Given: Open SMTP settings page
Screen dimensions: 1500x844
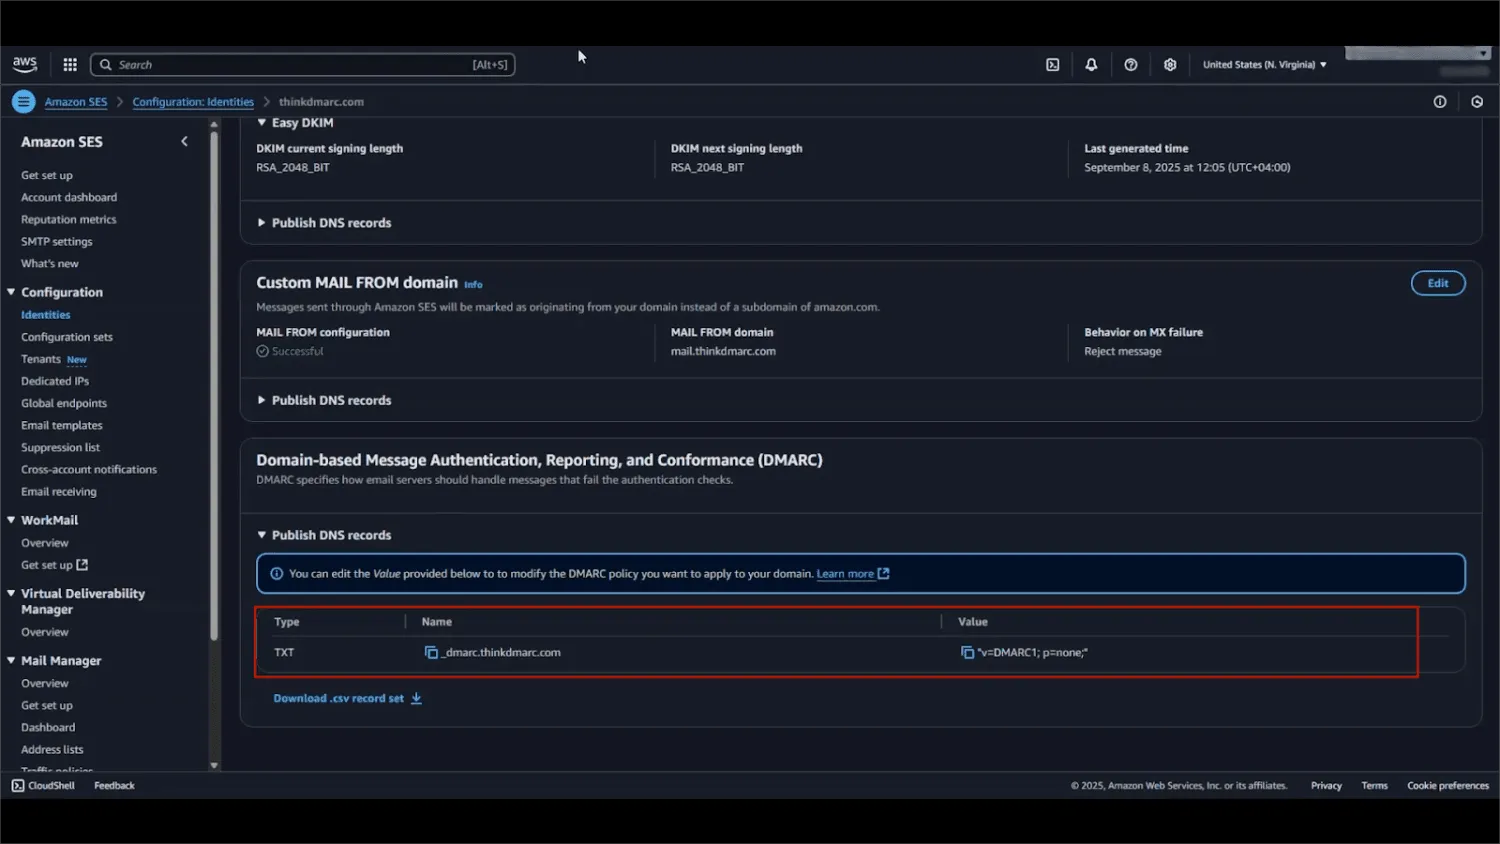Looking at the screenshot, I should 57,242.
